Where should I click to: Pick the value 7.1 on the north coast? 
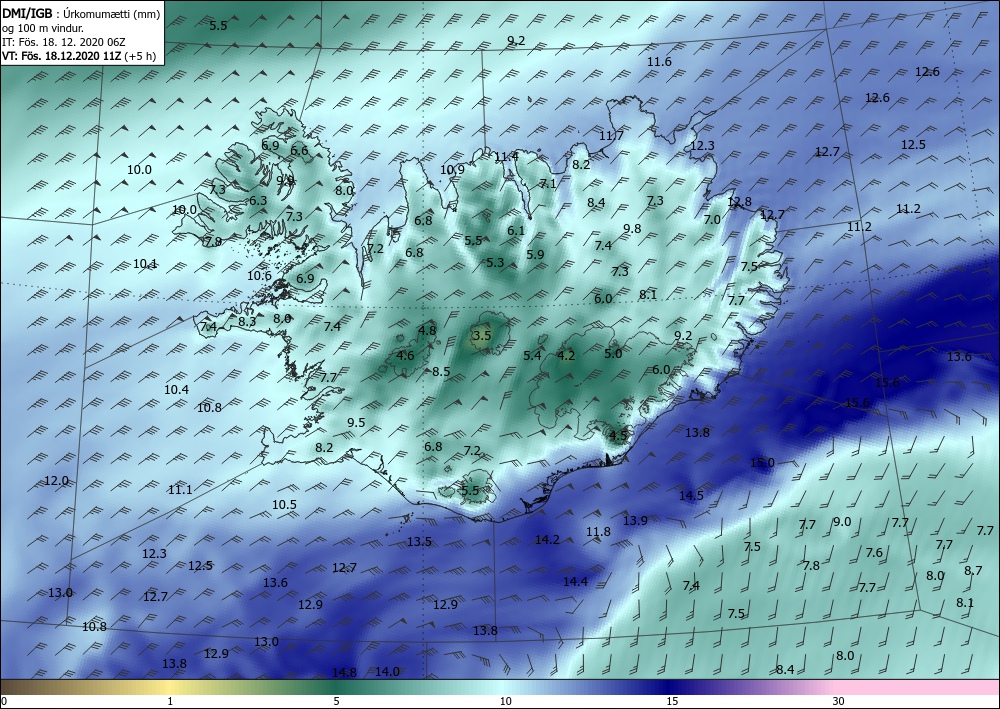click(548, 184)
